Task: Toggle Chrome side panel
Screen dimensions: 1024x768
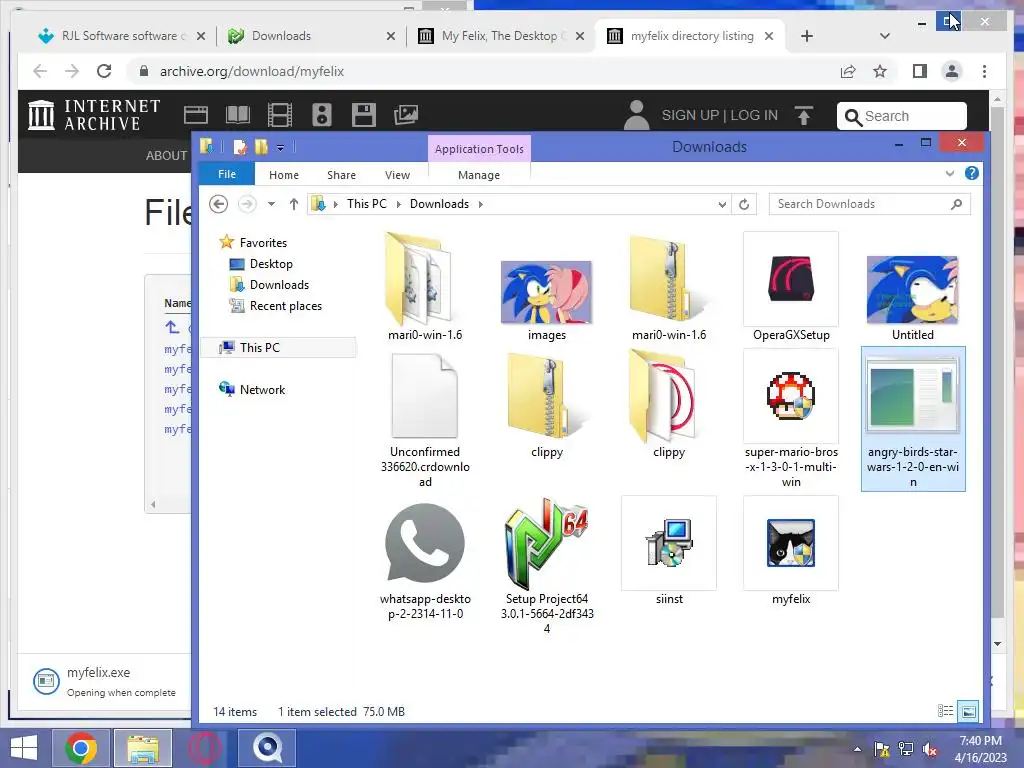Action: coord(920,71)
